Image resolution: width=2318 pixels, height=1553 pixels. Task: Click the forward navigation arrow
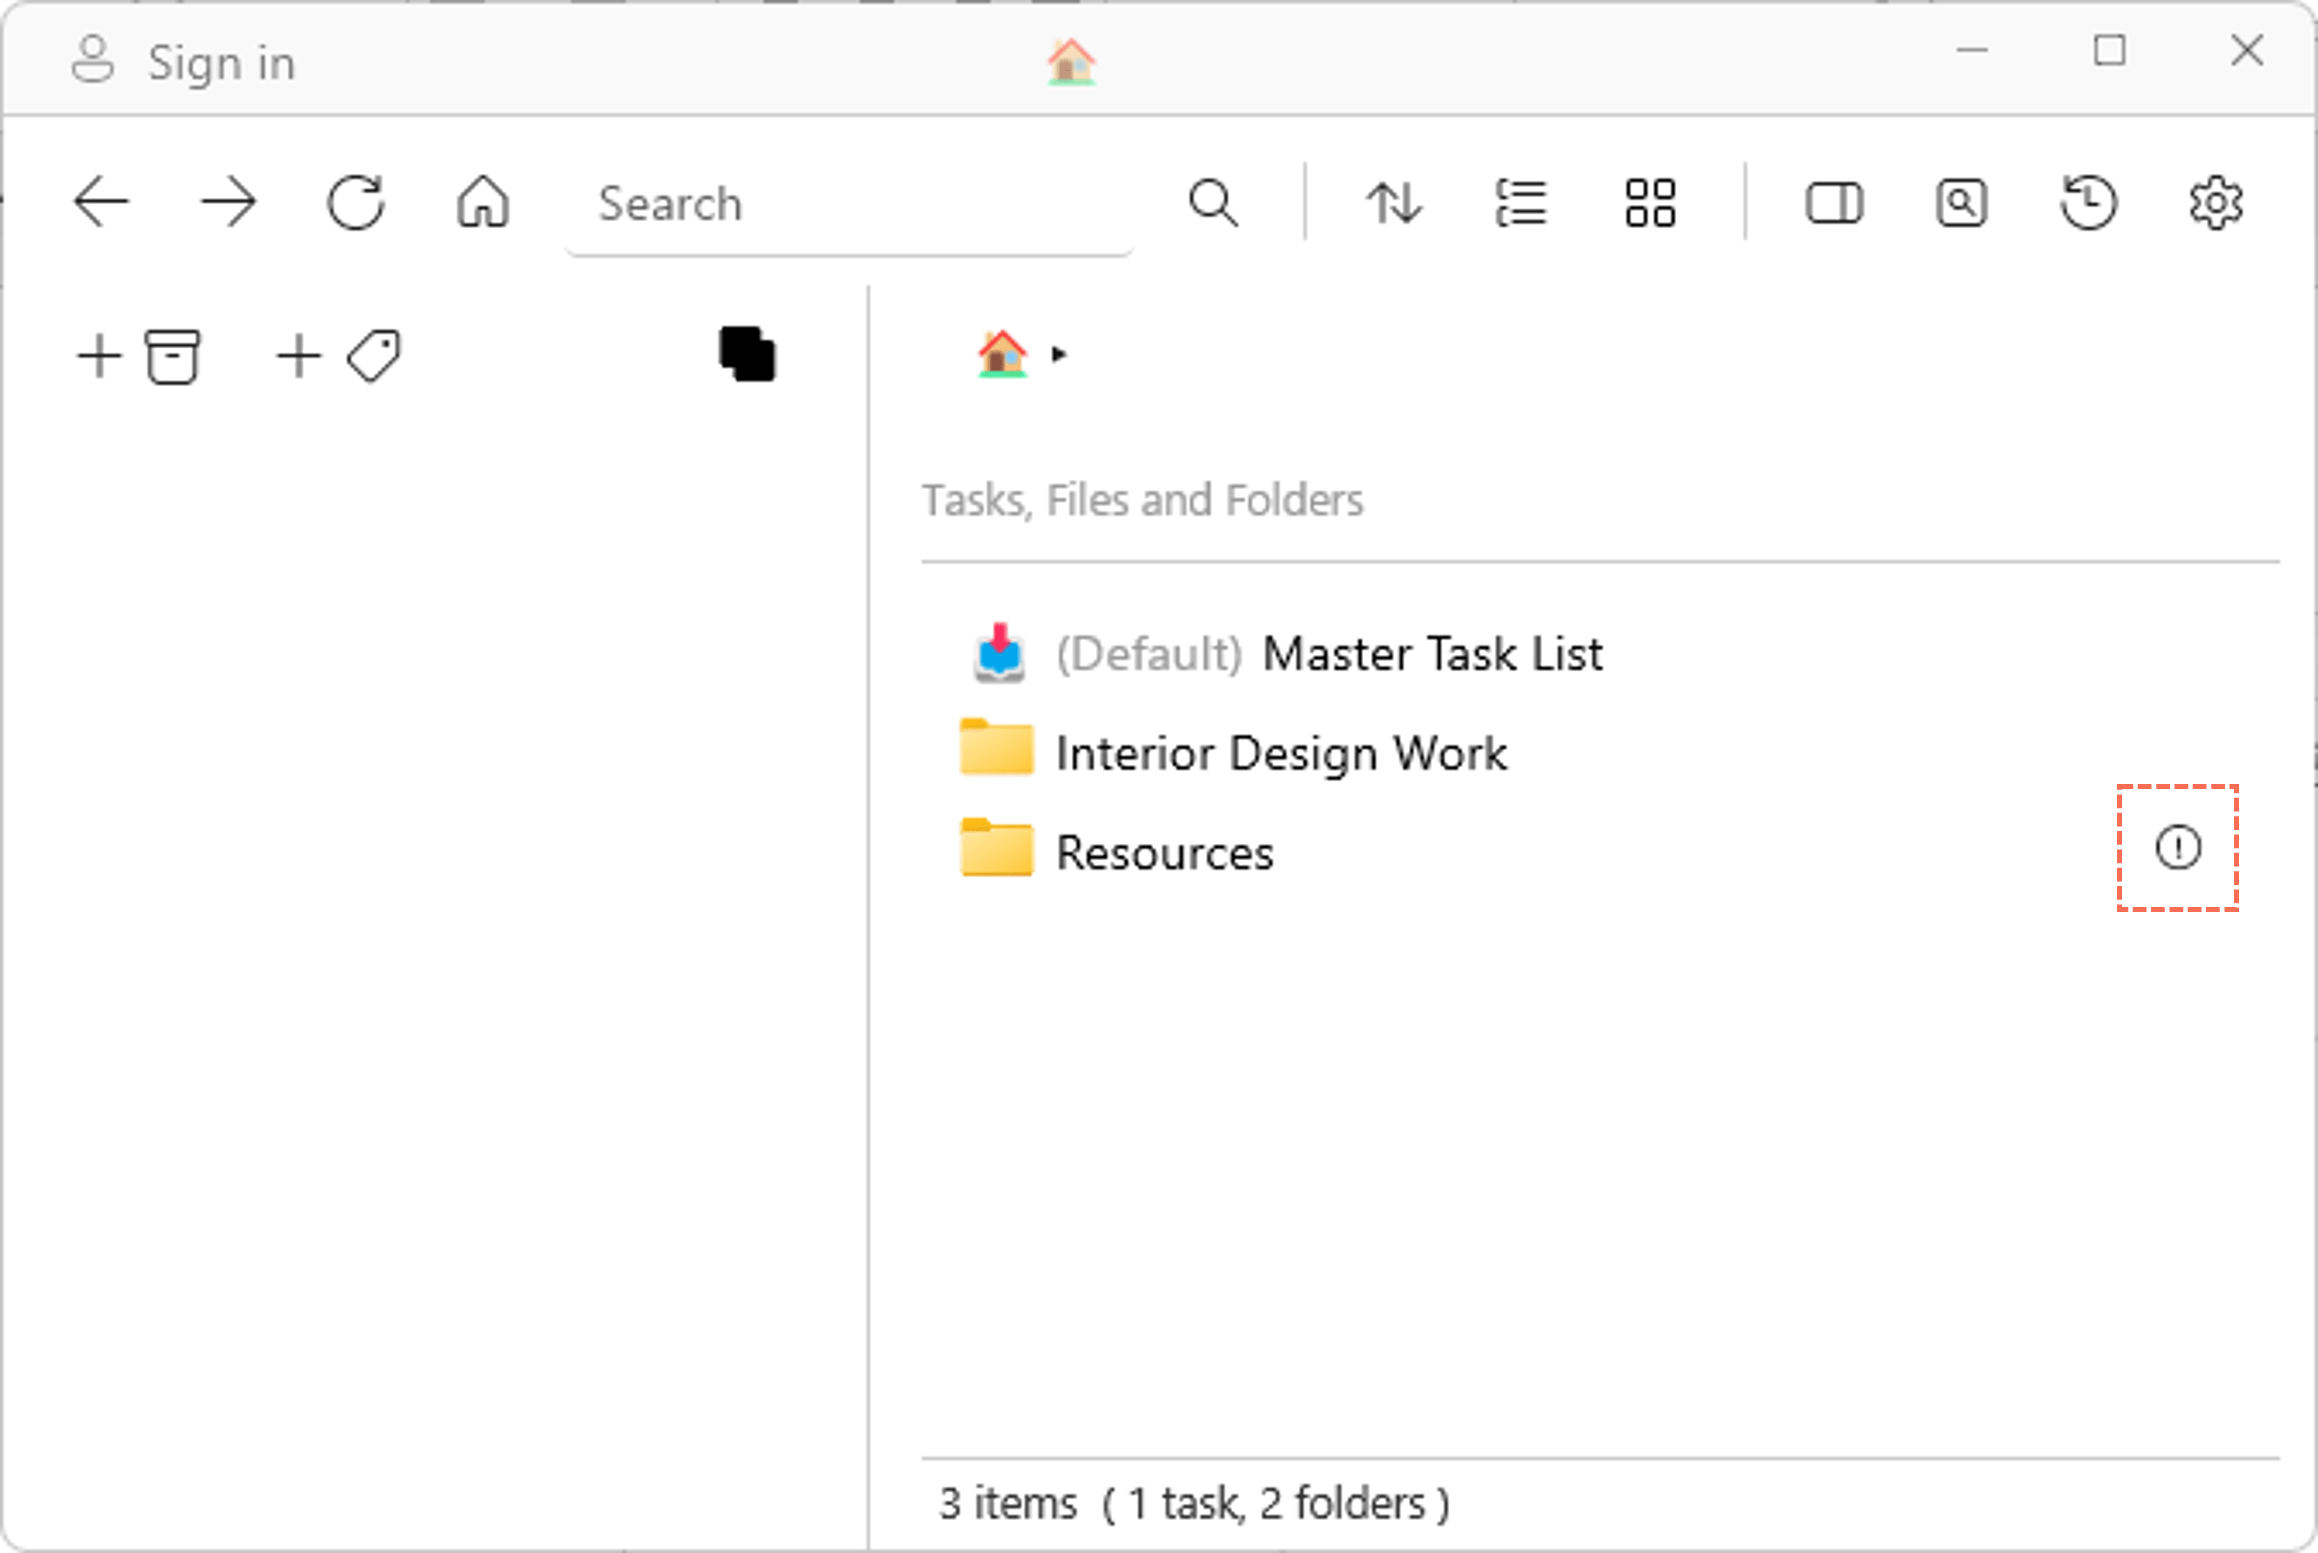click(229, 203)
